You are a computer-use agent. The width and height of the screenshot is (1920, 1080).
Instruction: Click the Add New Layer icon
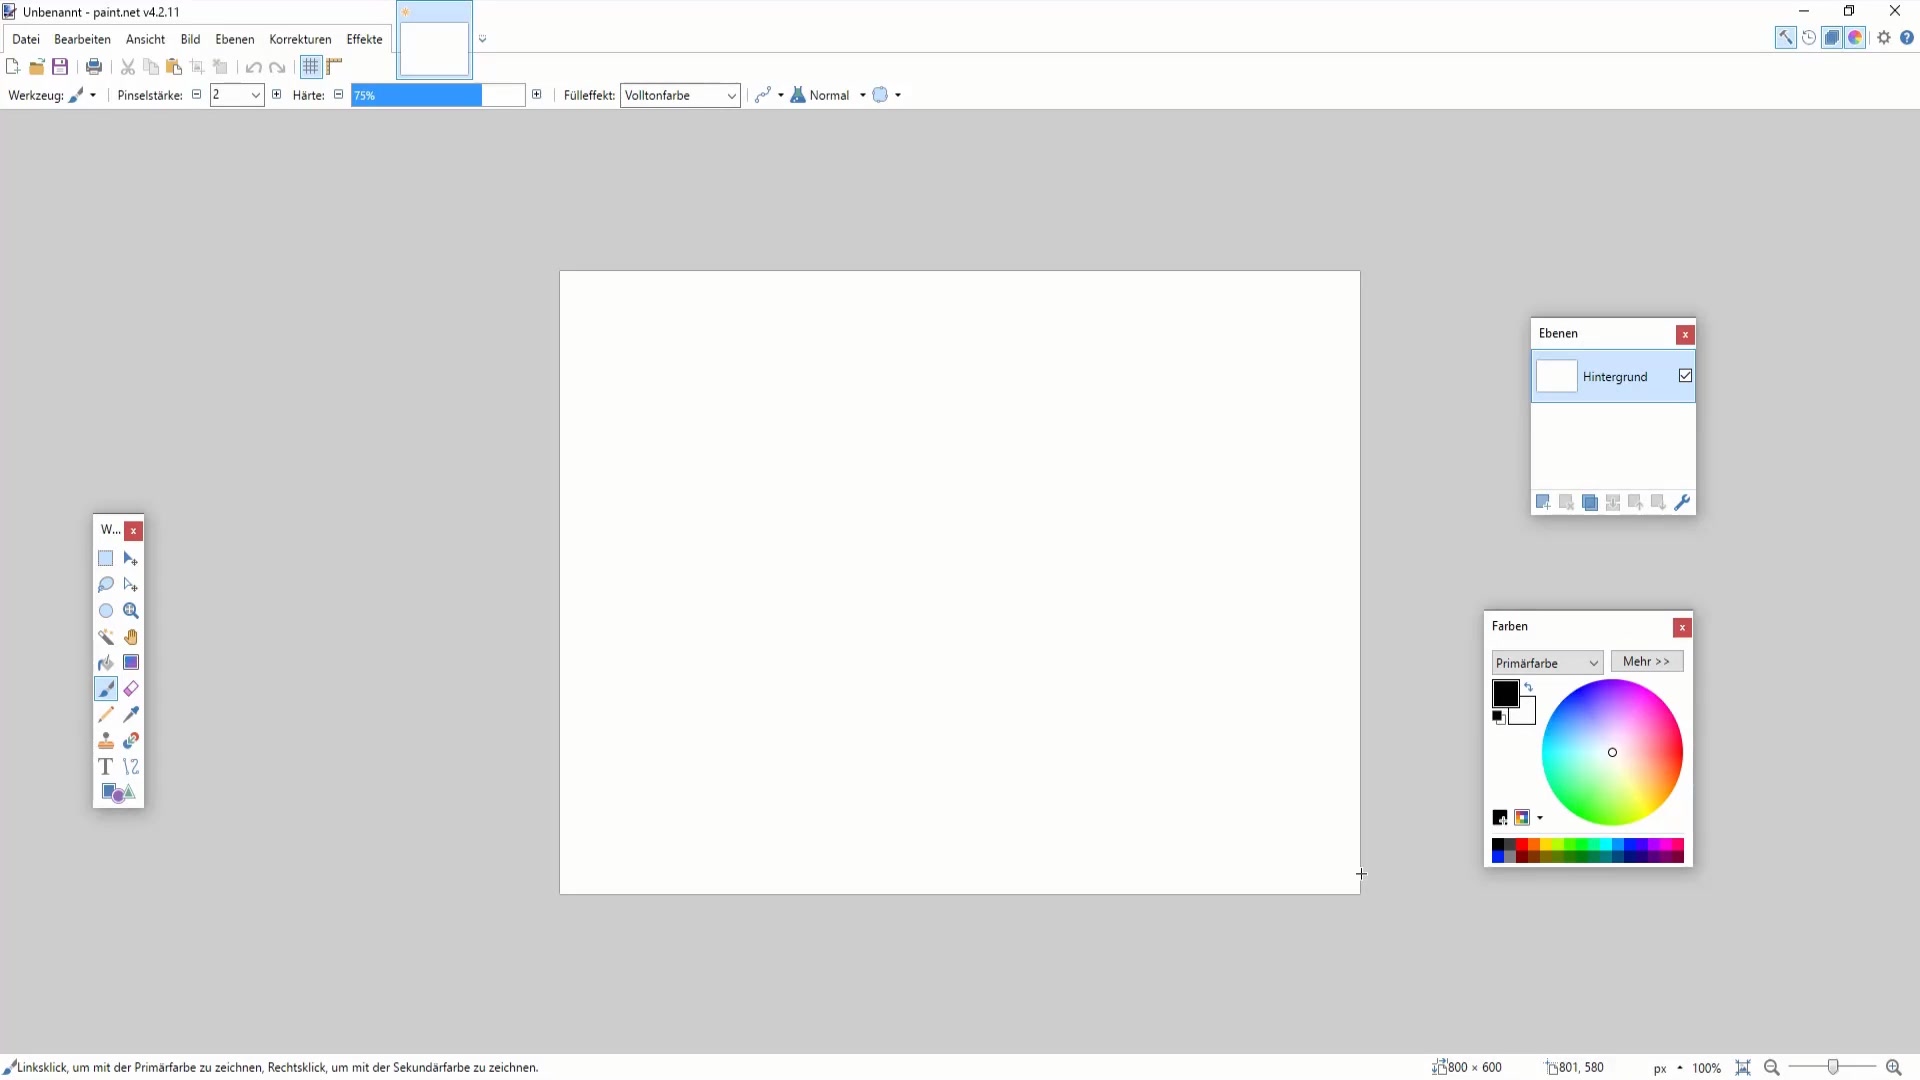[1543, 503]
